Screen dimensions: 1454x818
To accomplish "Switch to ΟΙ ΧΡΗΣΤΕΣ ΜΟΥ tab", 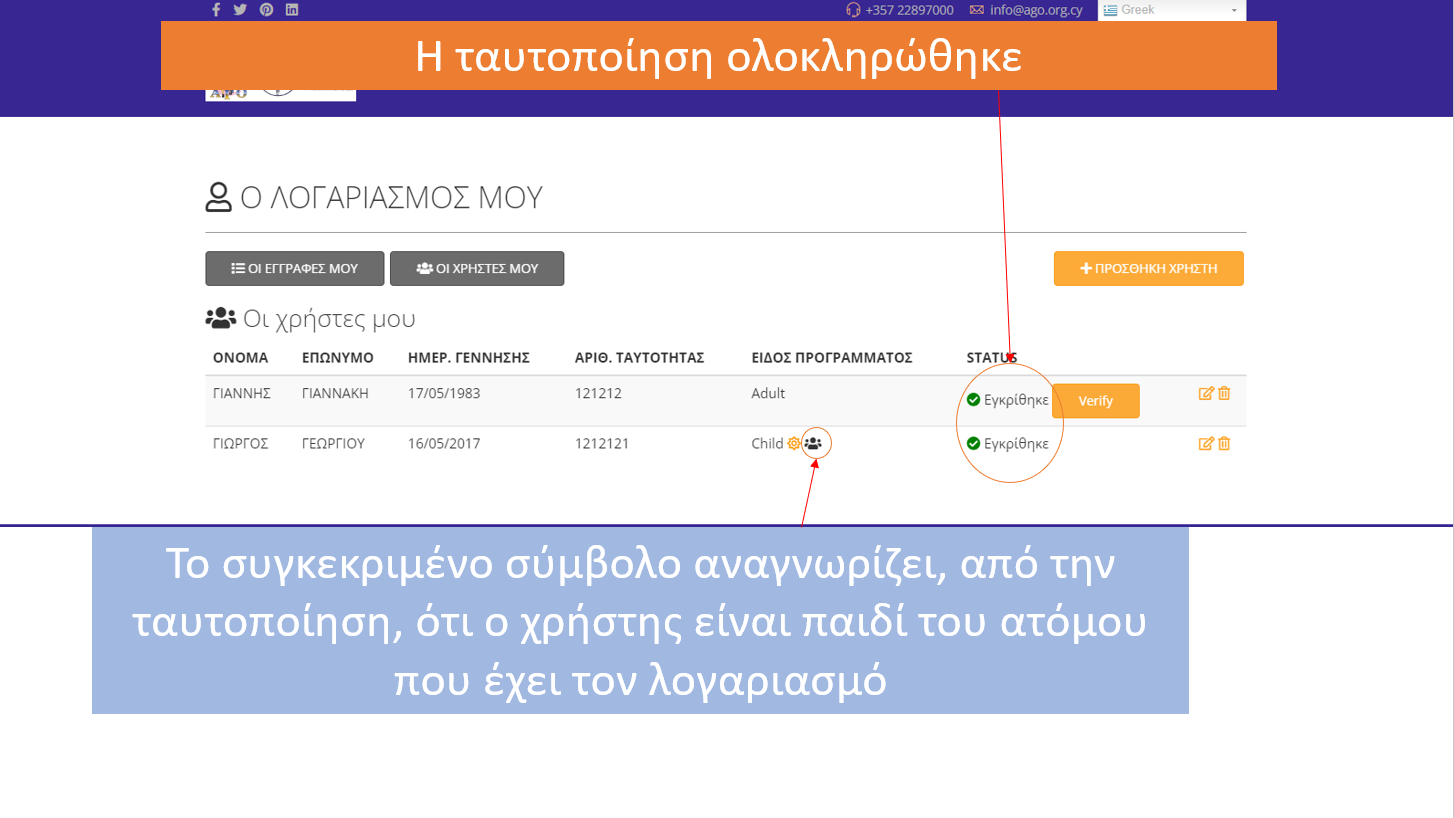I will pyautogui.click(x=477, y=269).
